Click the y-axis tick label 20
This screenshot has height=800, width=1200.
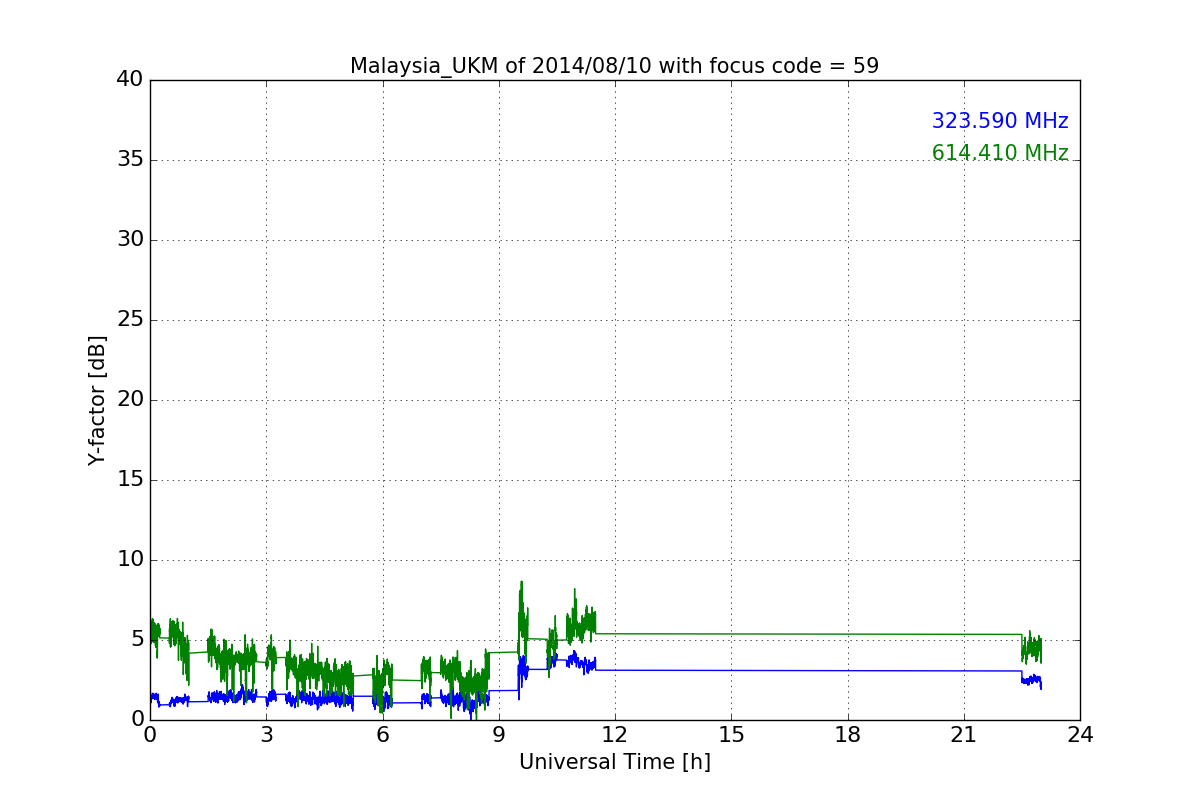tap(130, 400)
